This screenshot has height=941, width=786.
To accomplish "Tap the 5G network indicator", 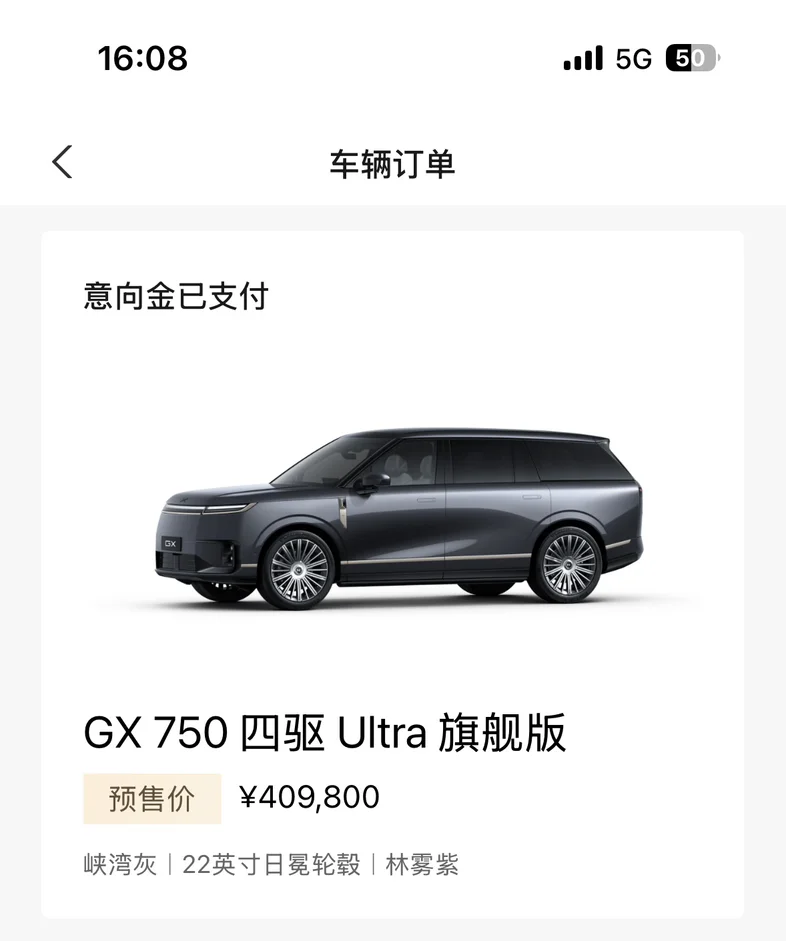I will (634, 59).
